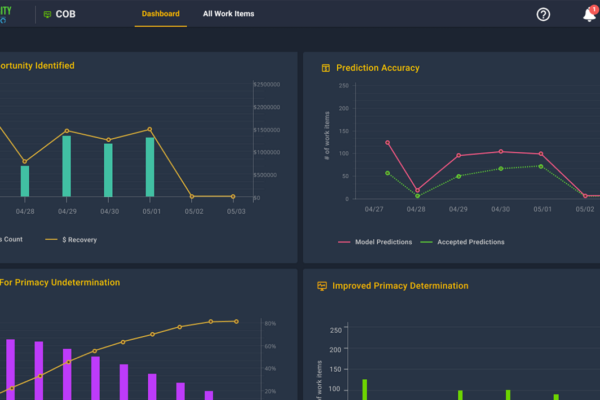Toggle the Accepted Predictions legend entry
Image resolution: width=600 pixels, height=400 pixels.
click(x=462, y=242)
